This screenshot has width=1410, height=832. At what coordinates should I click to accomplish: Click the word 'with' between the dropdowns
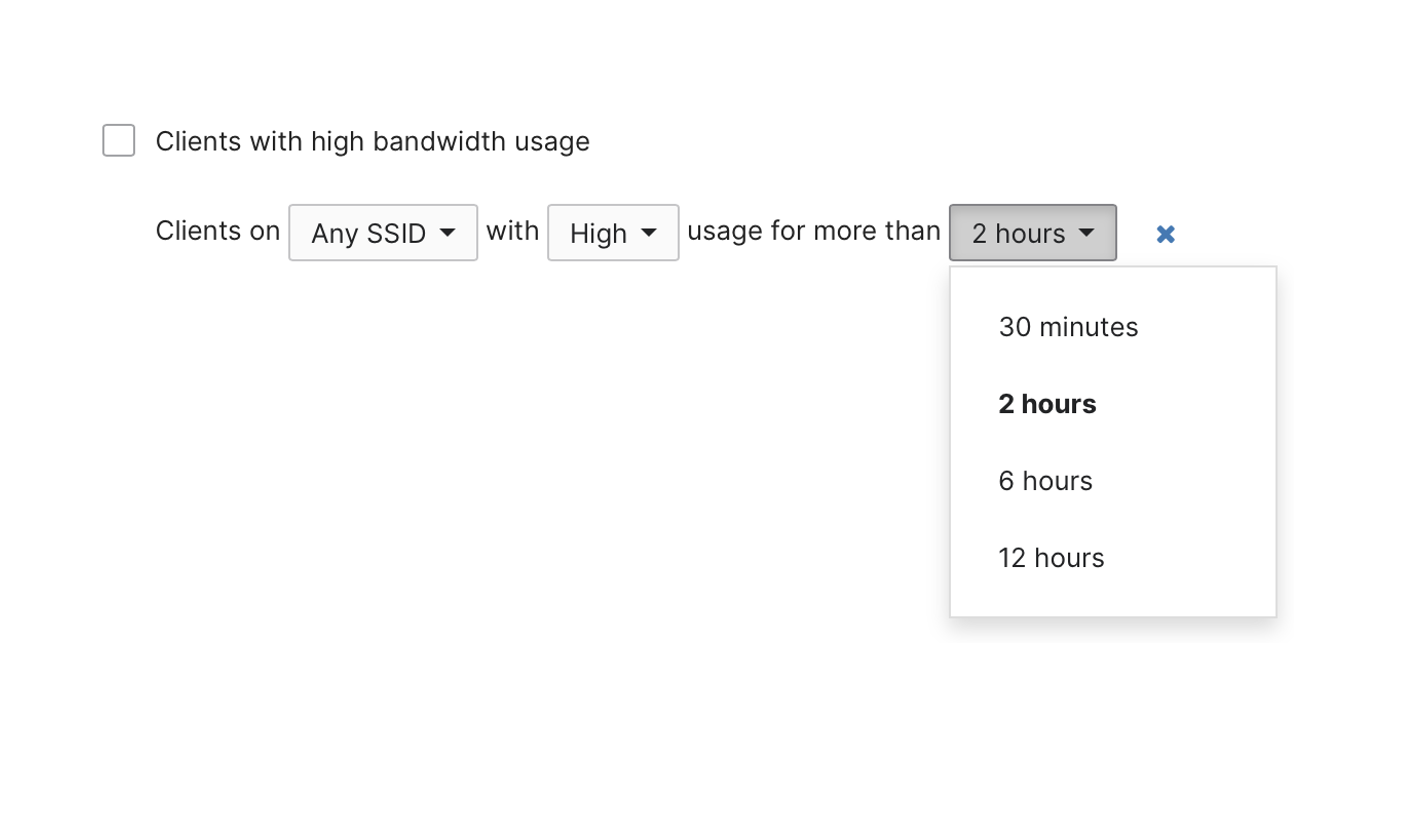[x=512, y=231]
